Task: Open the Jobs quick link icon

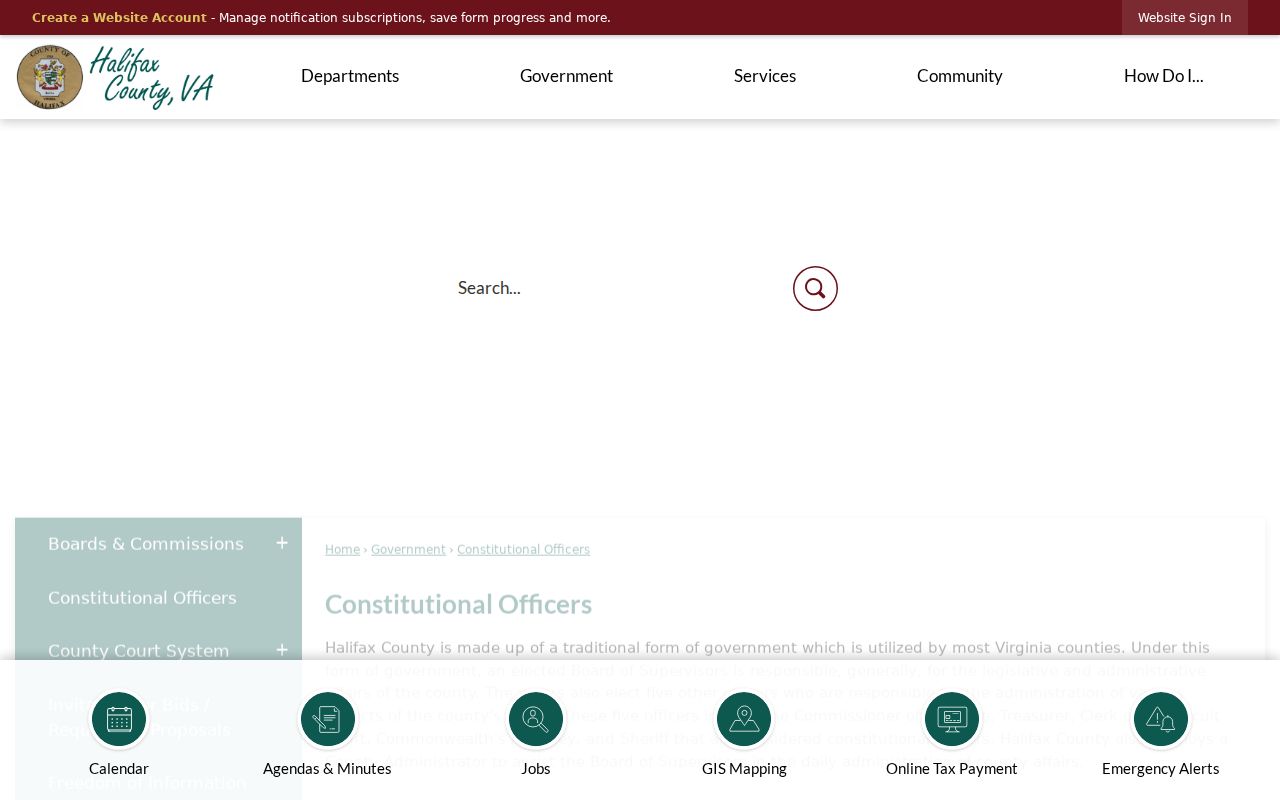Action: point(536,719)
